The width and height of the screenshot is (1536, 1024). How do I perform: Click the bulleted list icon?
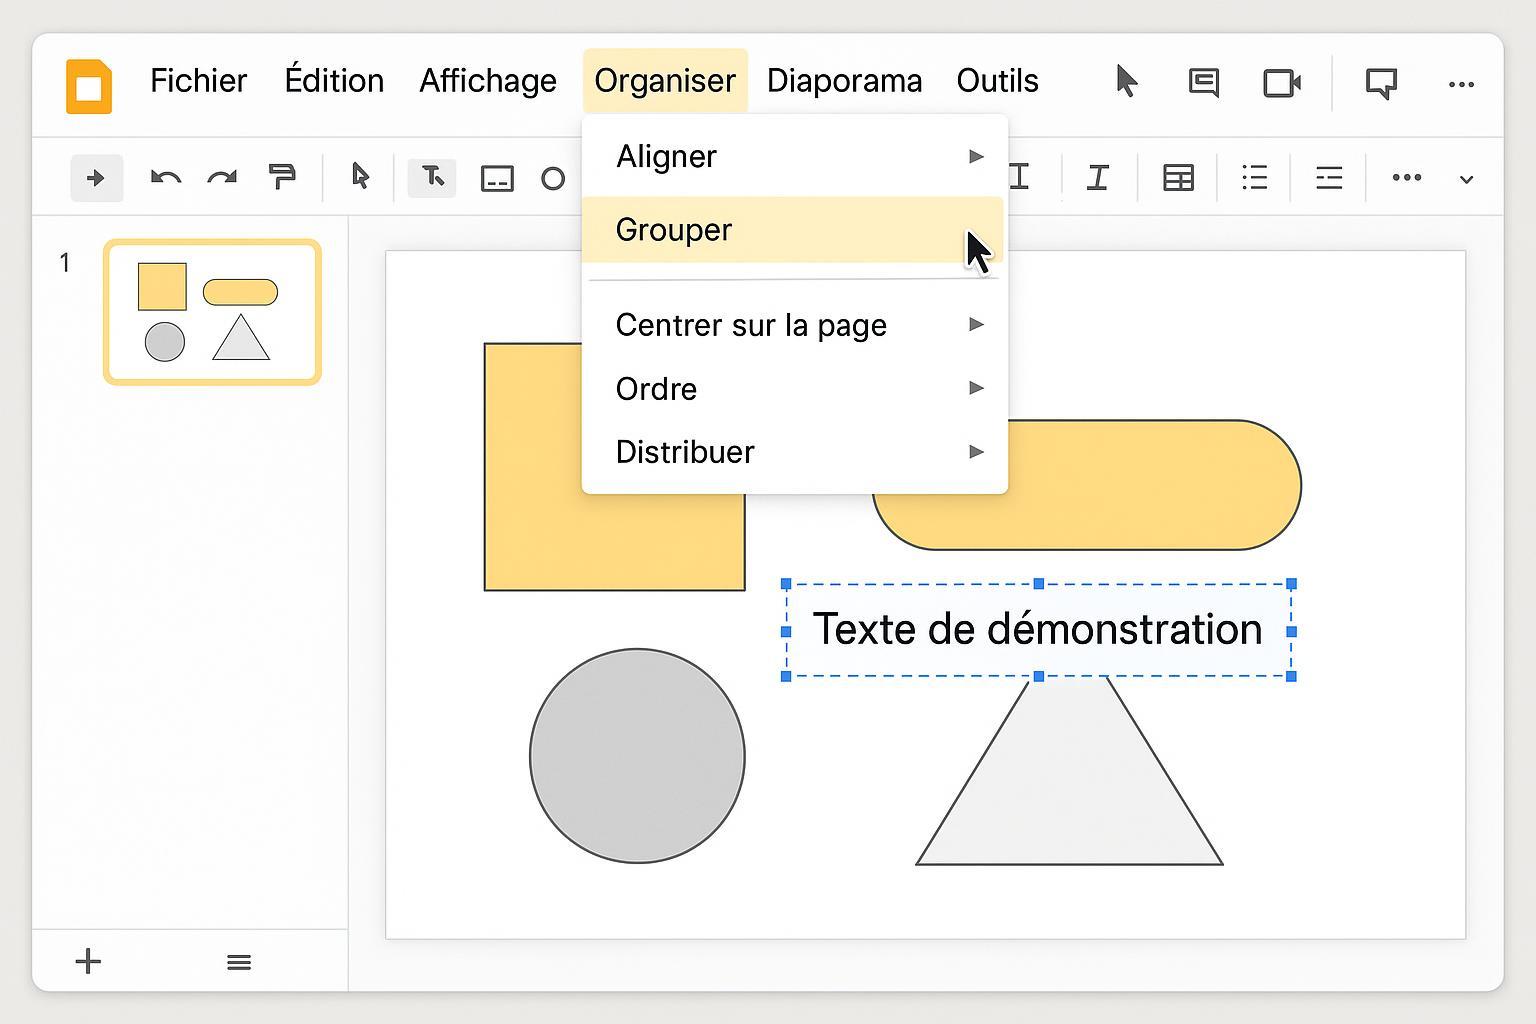1254,178
